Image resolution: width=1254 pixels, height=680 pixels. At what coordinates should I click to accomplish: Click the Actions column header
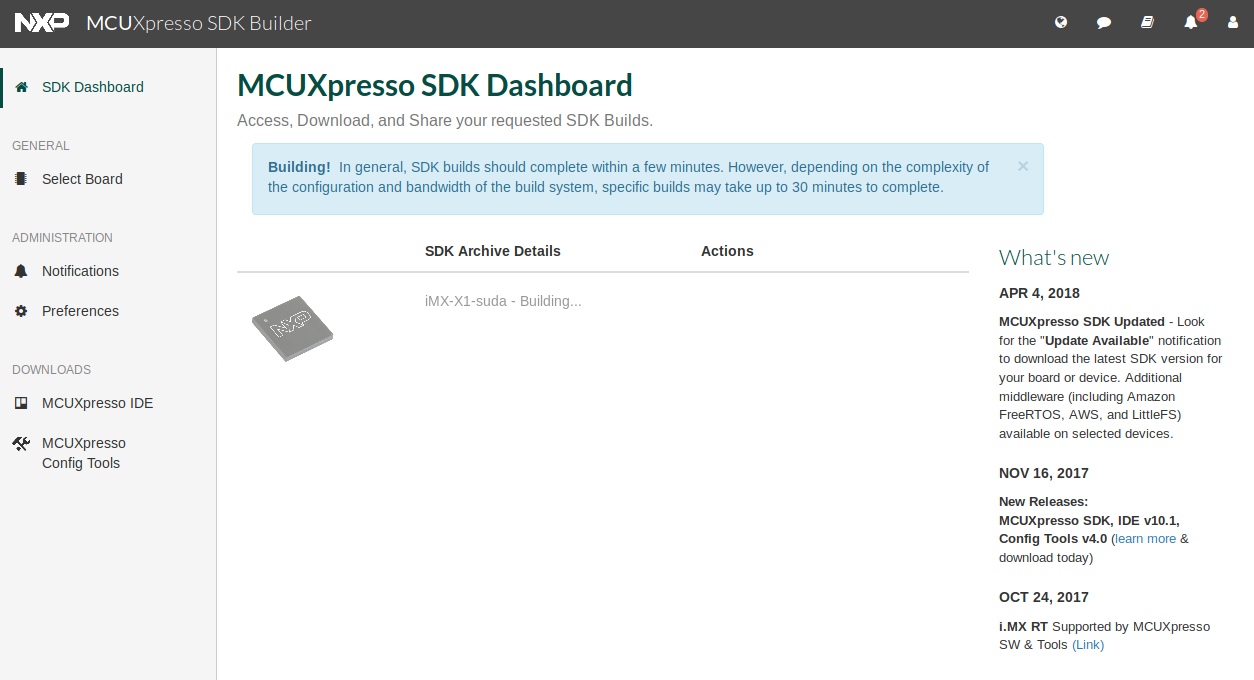pyautogui.click(x=727, y=251)
